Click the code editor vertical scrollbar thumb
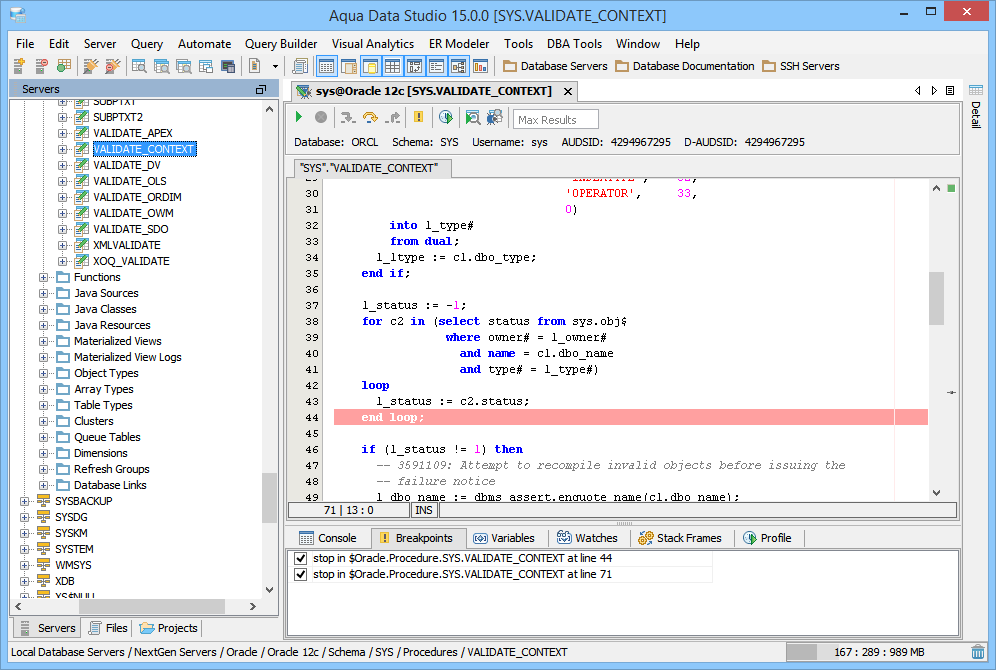 point(936,298)
